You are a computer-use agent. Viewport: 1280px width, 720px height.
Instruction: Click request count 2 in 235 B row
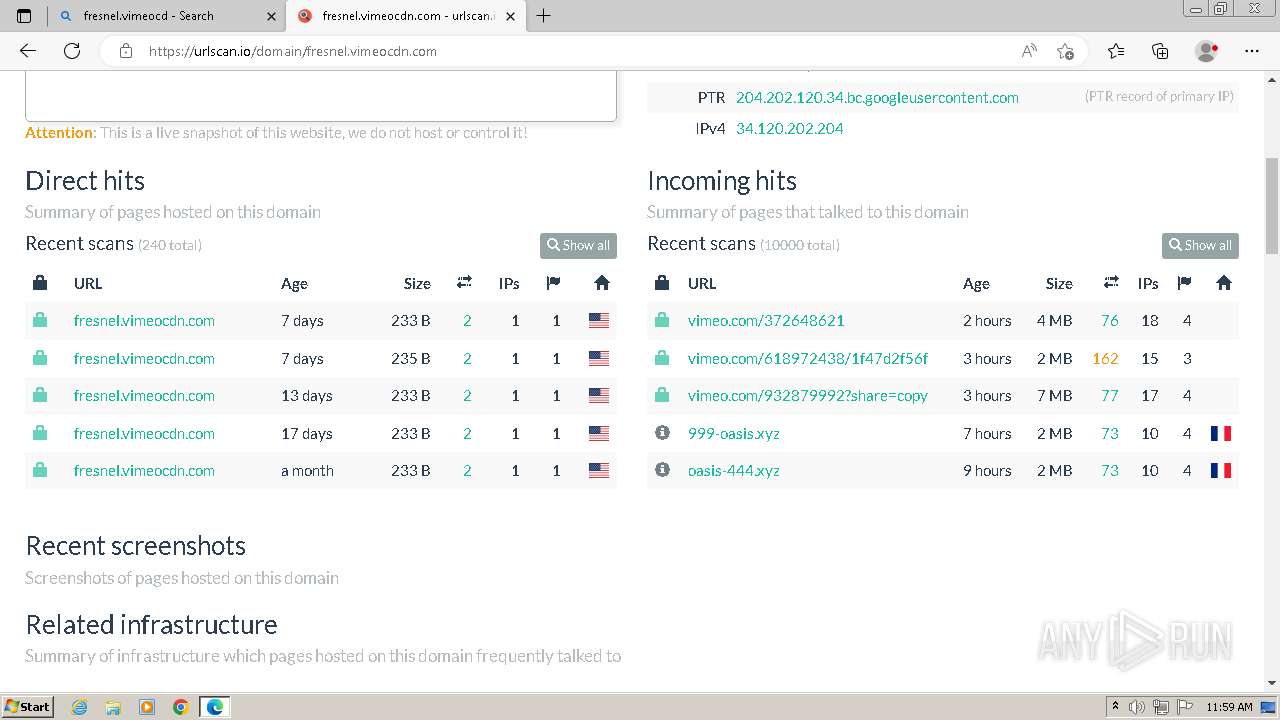coord(467,359)
